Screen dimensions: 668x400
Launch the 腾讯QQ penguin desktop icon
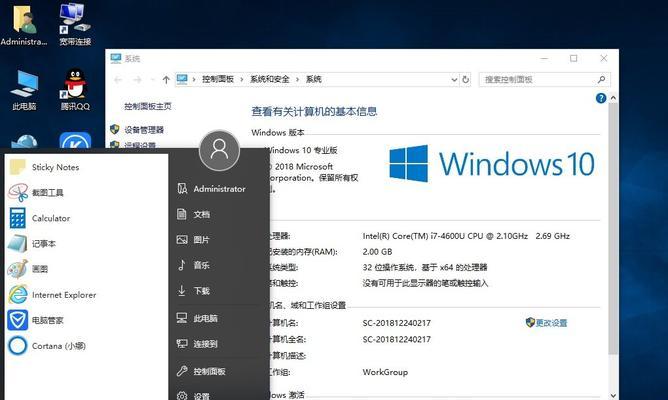75,90
